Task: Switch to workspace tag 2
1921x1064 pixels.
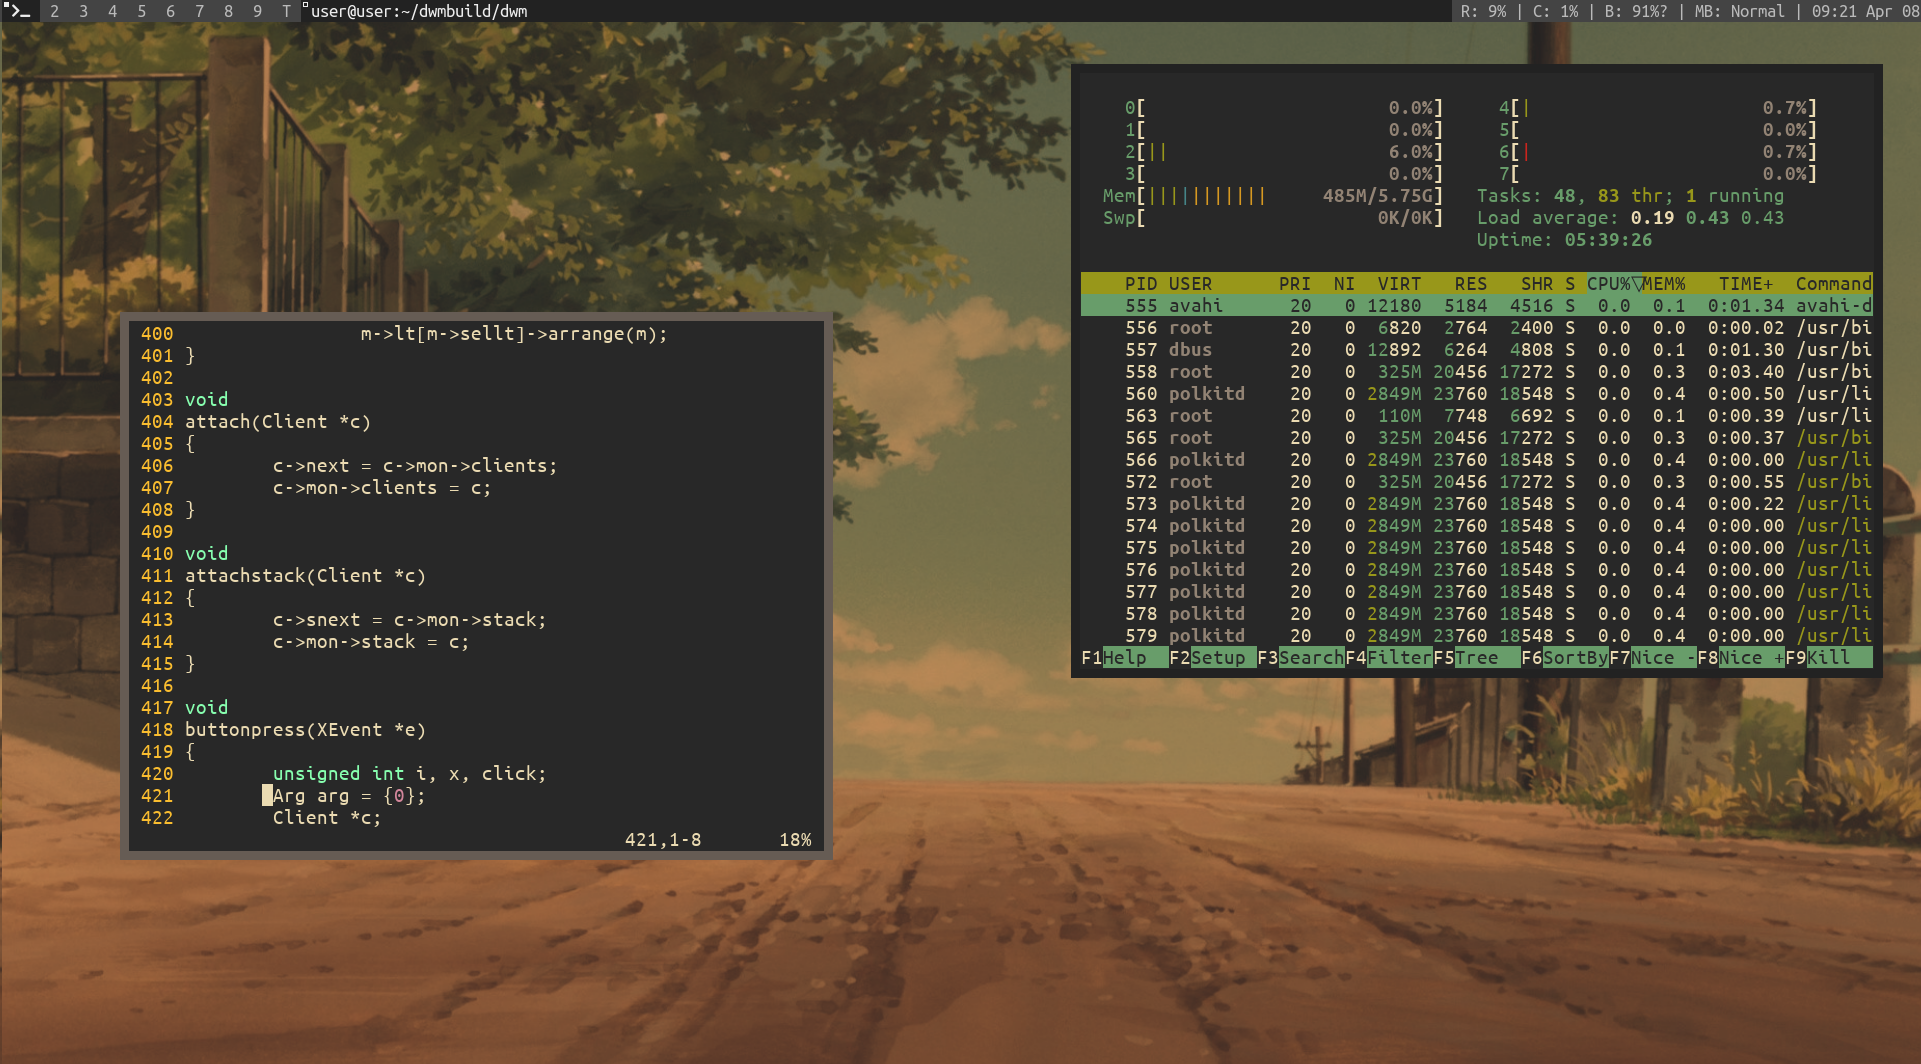Action: point(56,12)
